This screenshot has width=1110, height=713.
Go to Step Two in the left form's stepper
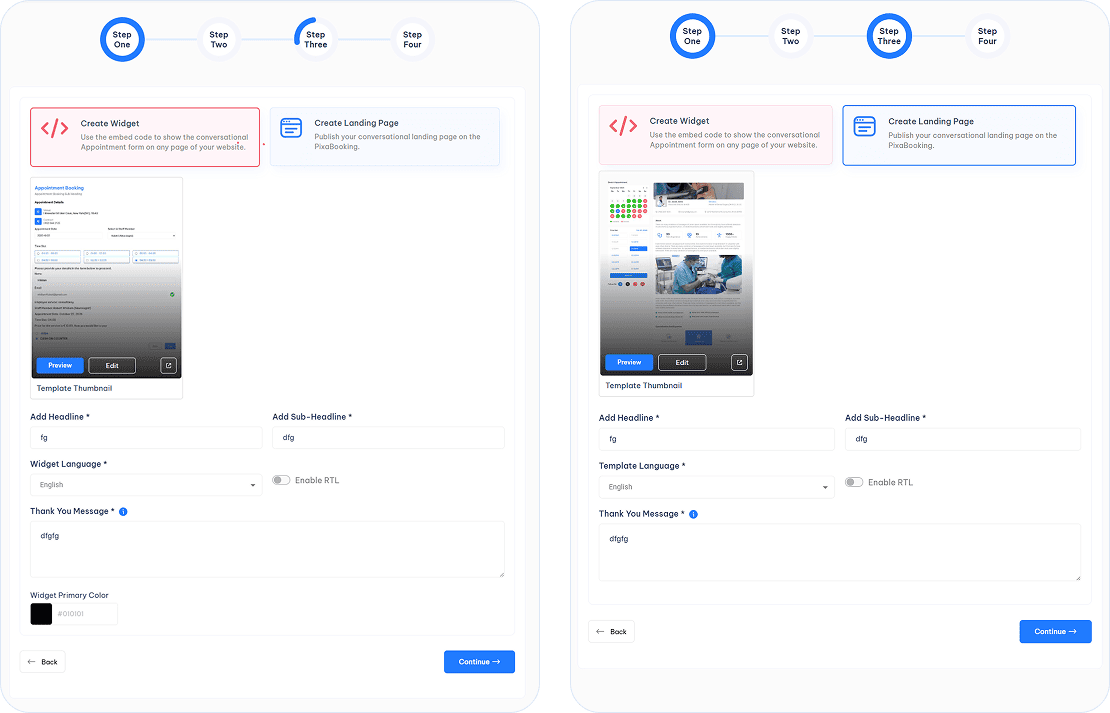[218, 40]
